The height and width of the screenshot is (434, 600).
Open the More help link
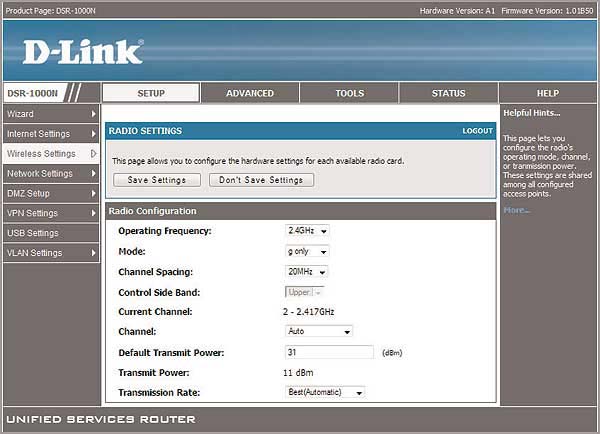tap(516, 210)
